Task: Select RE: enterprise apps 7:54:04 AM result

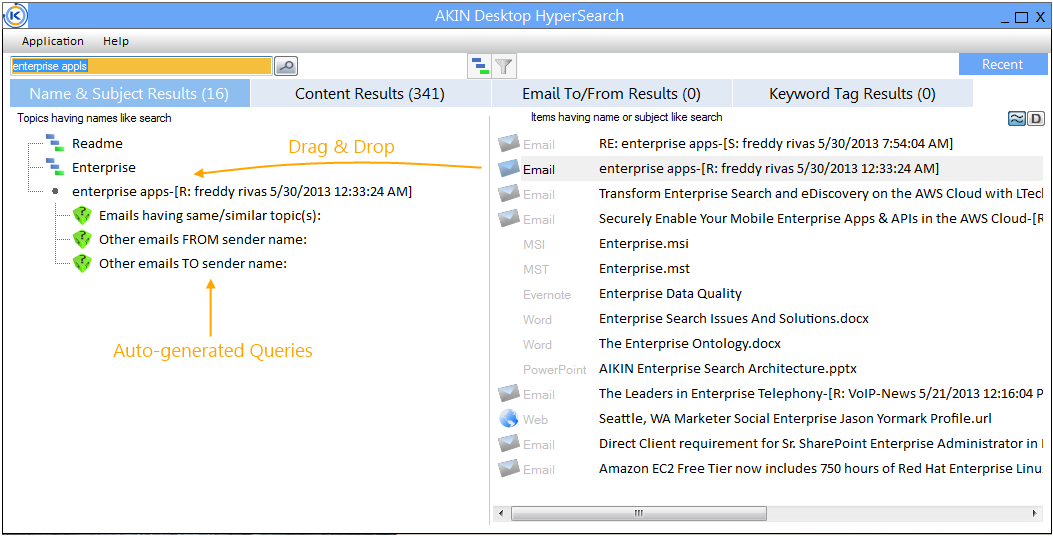Action: pyautogui.click(x=776, y=143)
